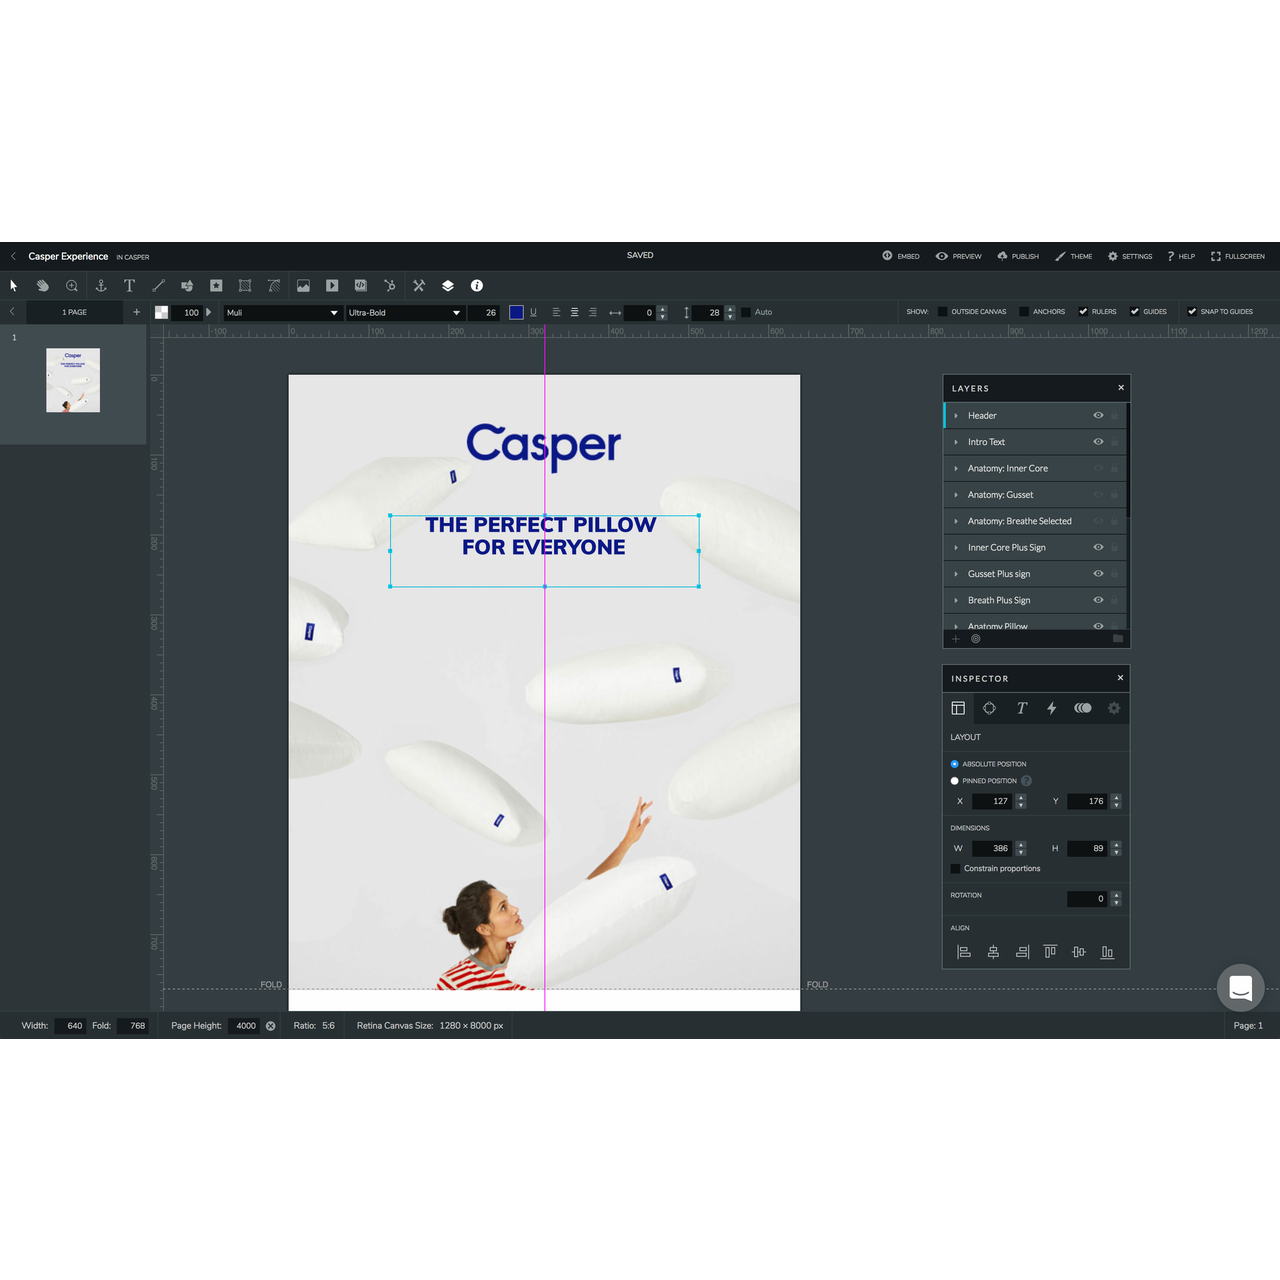This screenshot has width=1280, height=1280.
Task: Click the Anchor tool
Action: pos(100,286)
